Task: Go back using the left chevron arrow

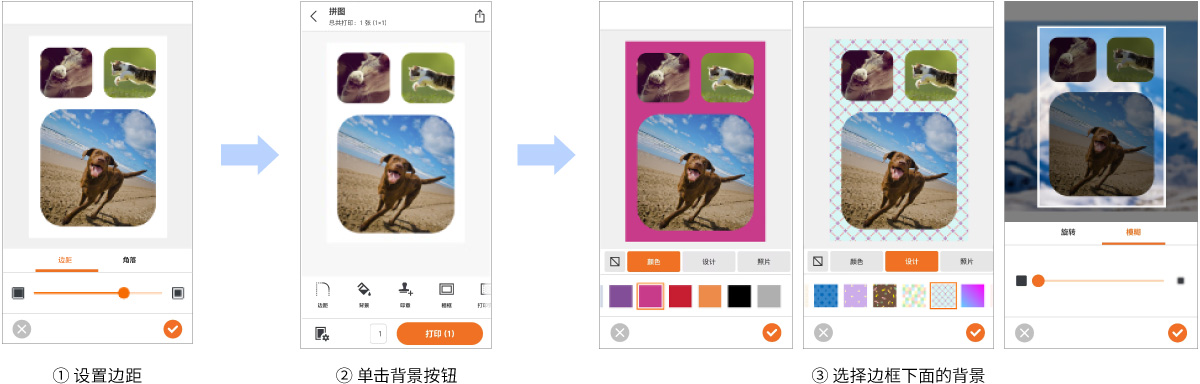Action: click(x=314, y=16)
